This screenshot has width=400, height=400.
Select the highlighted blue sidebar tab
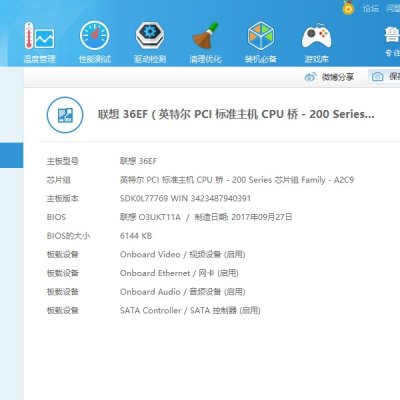11,155
